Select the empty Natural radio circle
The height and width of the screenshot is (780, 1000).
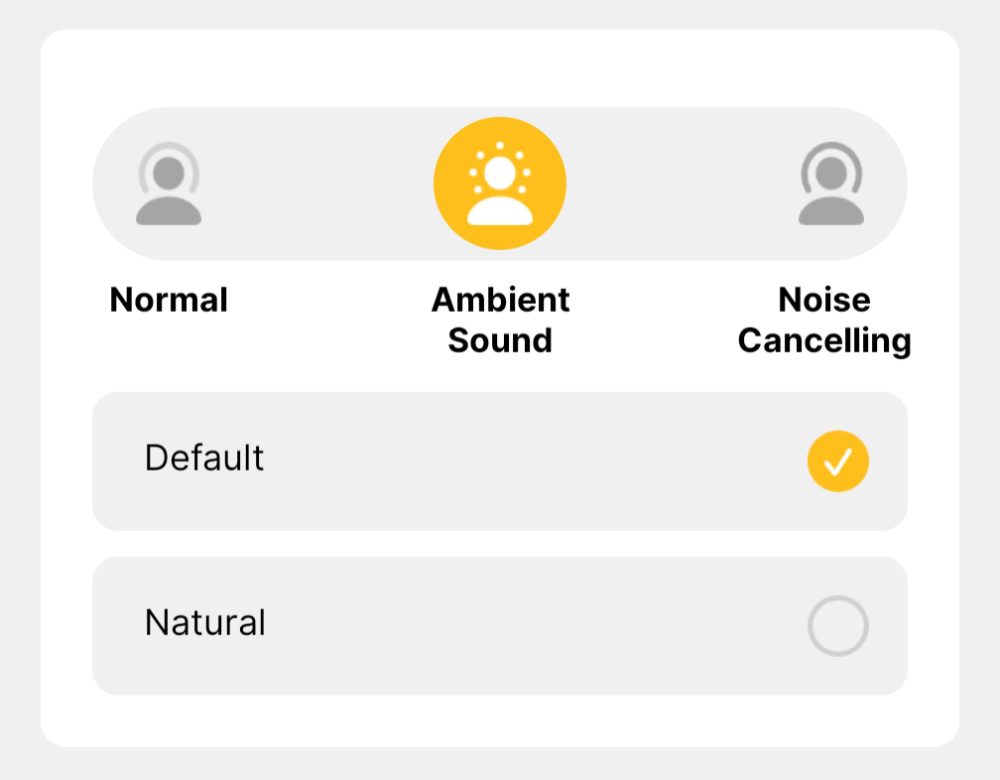838,626
